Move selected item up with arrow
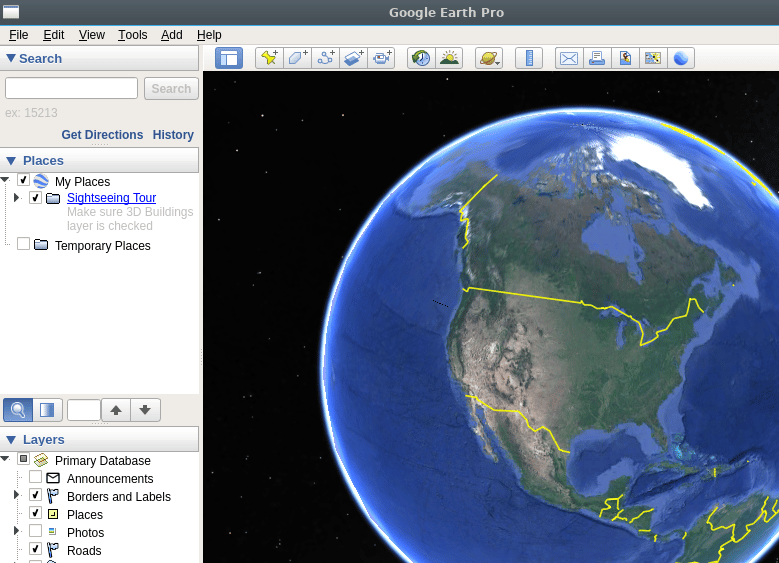This screenshot has height=563, width=779. [116, 410]
